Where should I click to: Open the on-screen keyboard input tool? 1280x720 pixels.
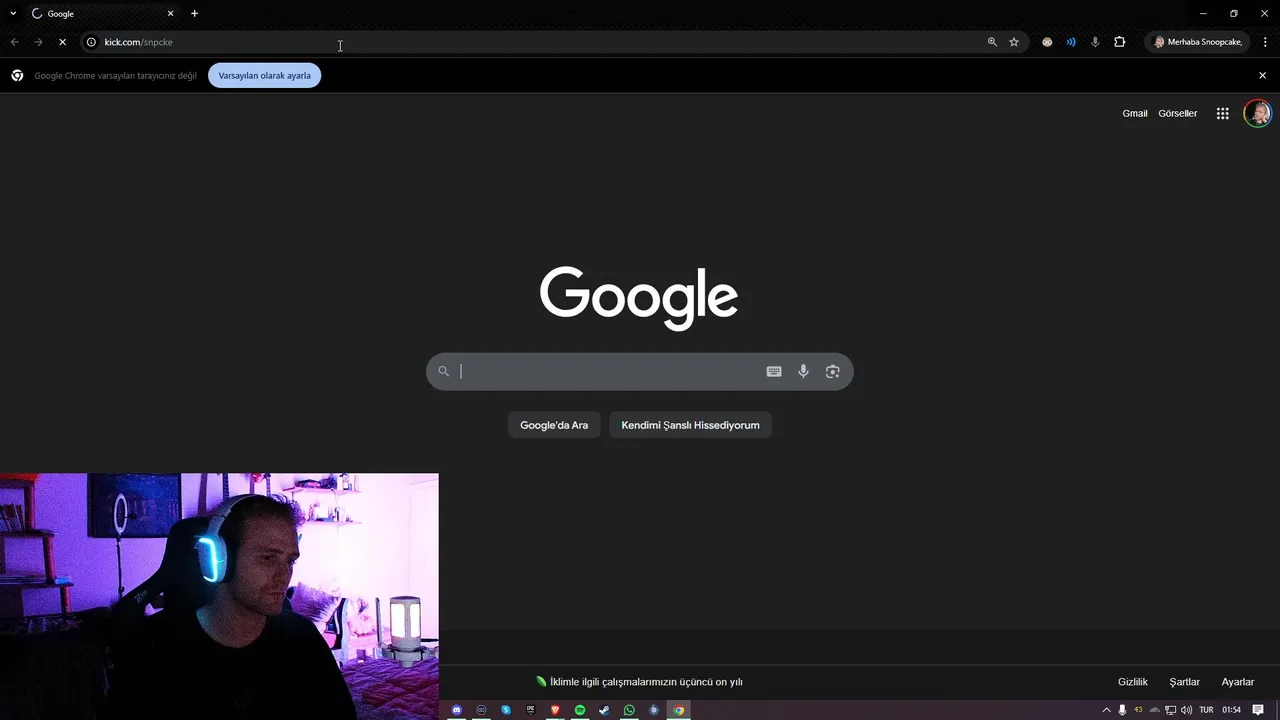[x=774, y=371]
